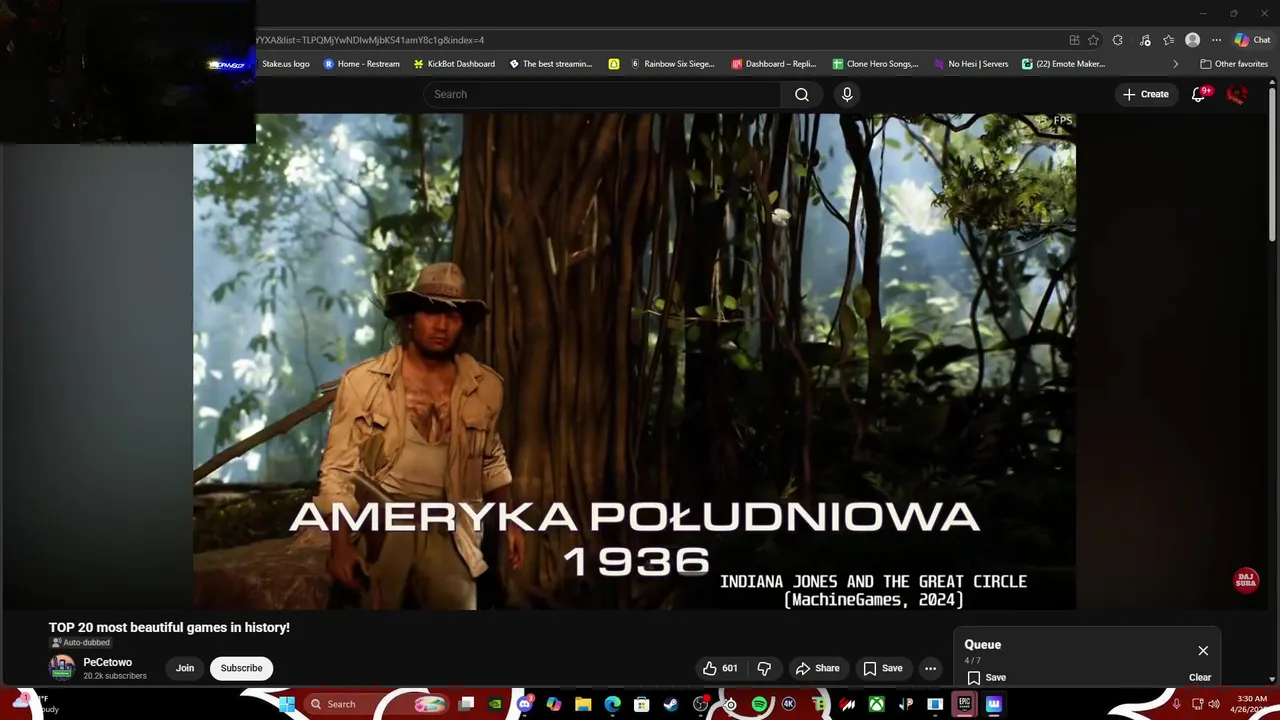Click the YouTube search magnifier button
Viewport: 1280px width, 720px height.
802,94
